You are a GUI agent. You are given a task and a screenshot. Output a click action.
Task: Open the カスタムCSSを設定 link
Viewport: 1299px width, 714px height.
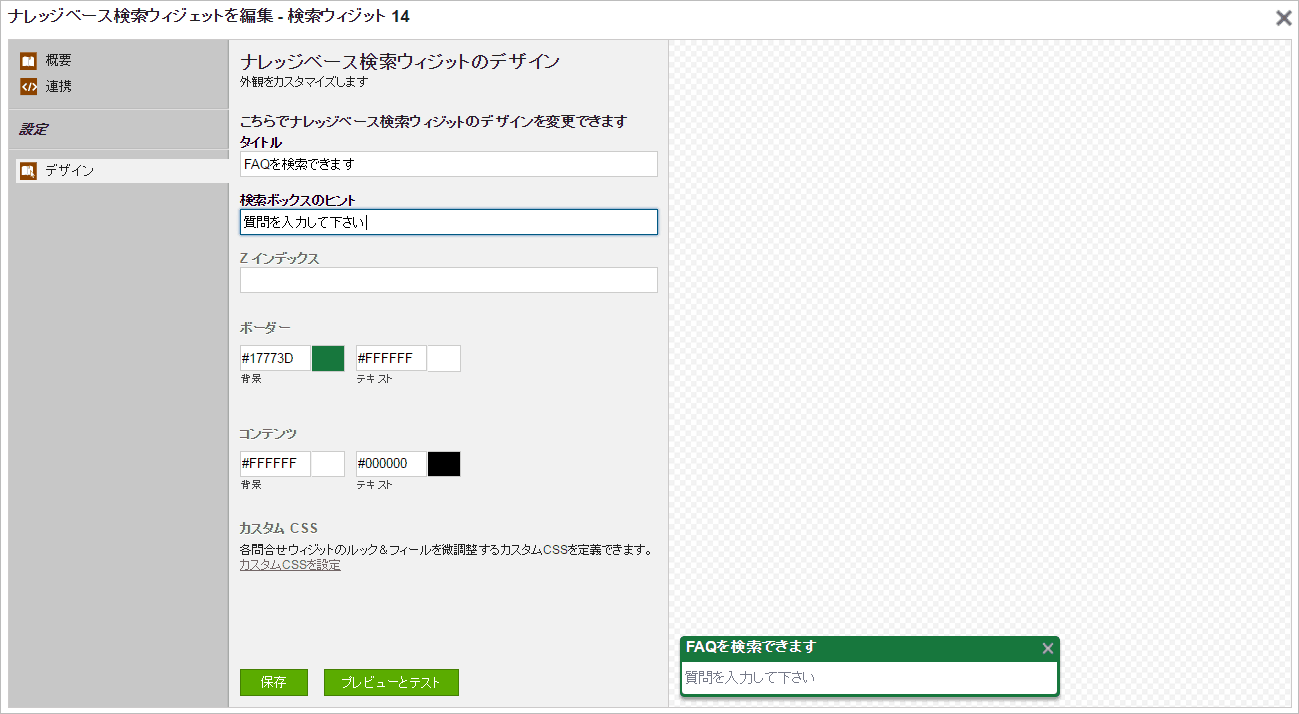[x=290, y=565]
